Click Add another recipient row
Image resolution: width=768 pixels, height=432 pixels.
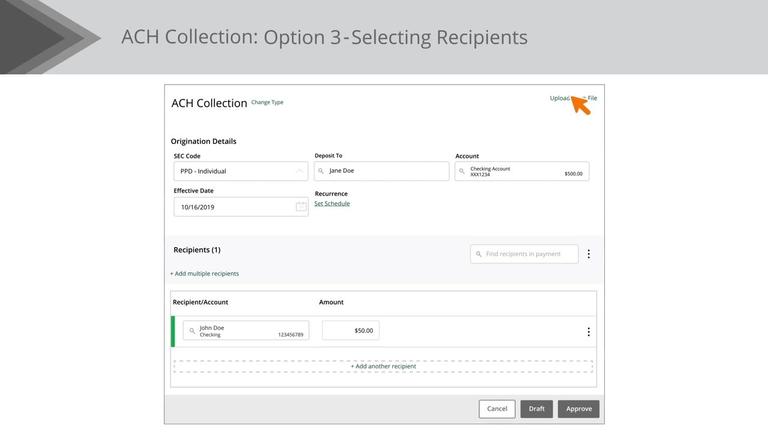[383, 366]
